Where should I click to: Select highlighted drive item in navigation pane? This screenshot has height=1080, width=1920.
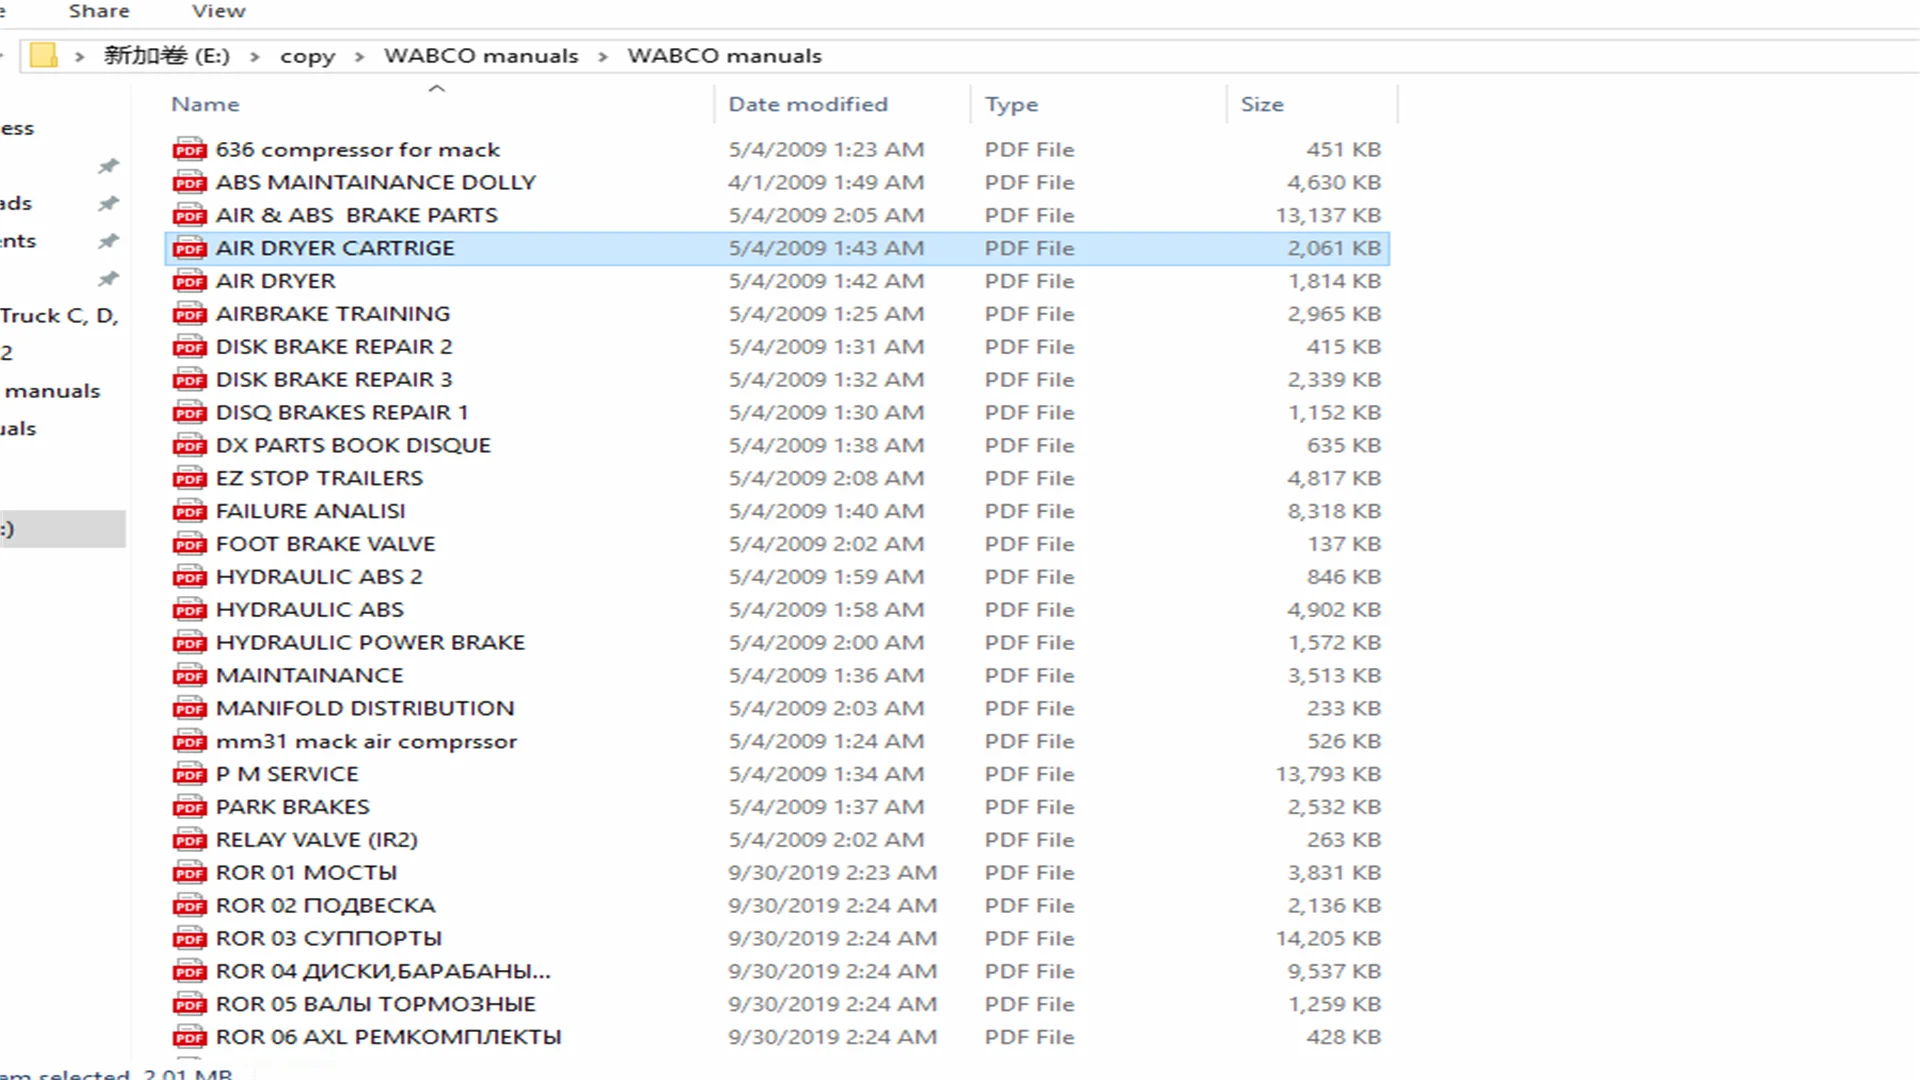[x=63, y=529]
